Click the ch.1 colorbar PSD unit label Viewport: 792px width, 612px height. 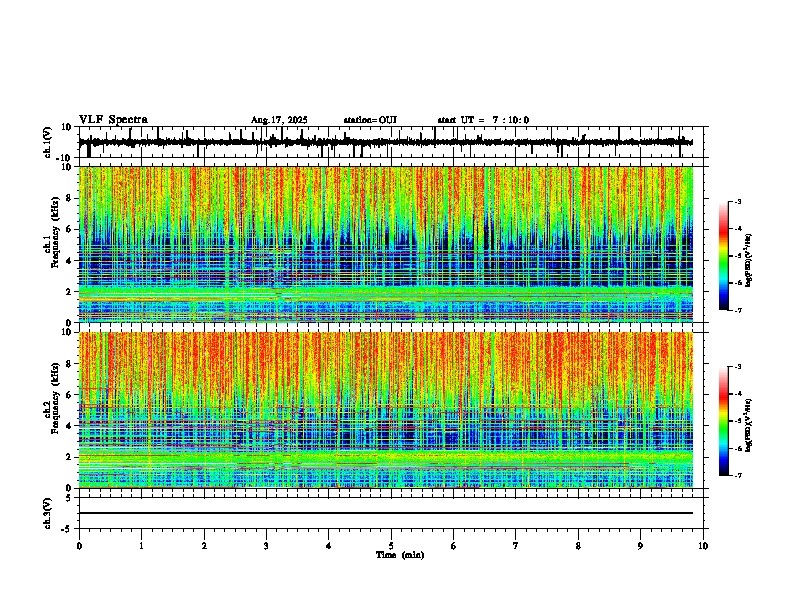tap(749, 261)
